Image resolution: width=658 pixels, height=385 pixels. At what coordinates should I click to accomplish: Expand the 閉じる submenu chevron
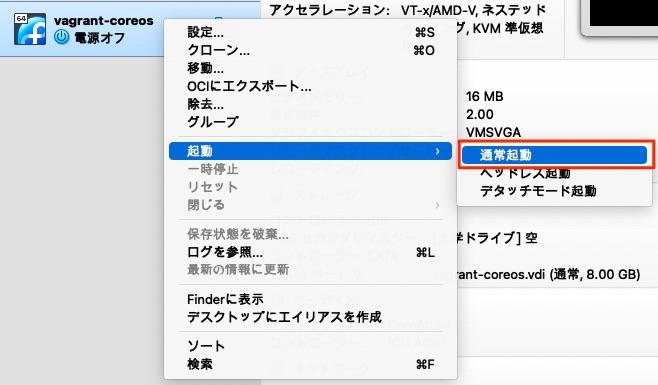(x=437, y=205)
